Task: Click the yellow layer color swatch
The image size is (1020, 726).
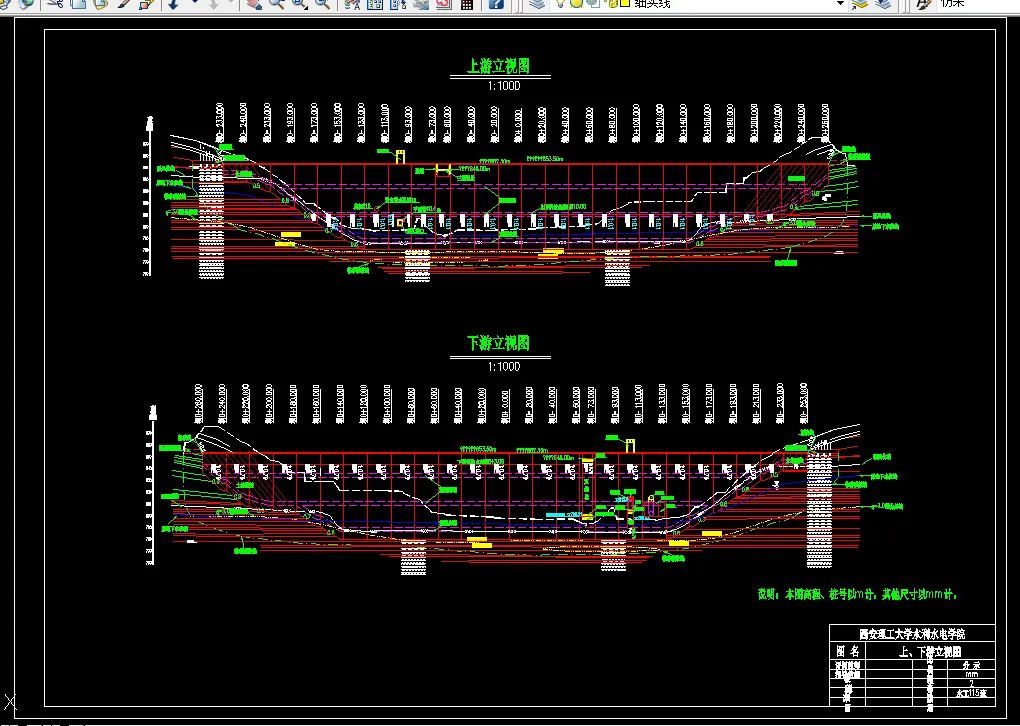Action: coord(624,3)
